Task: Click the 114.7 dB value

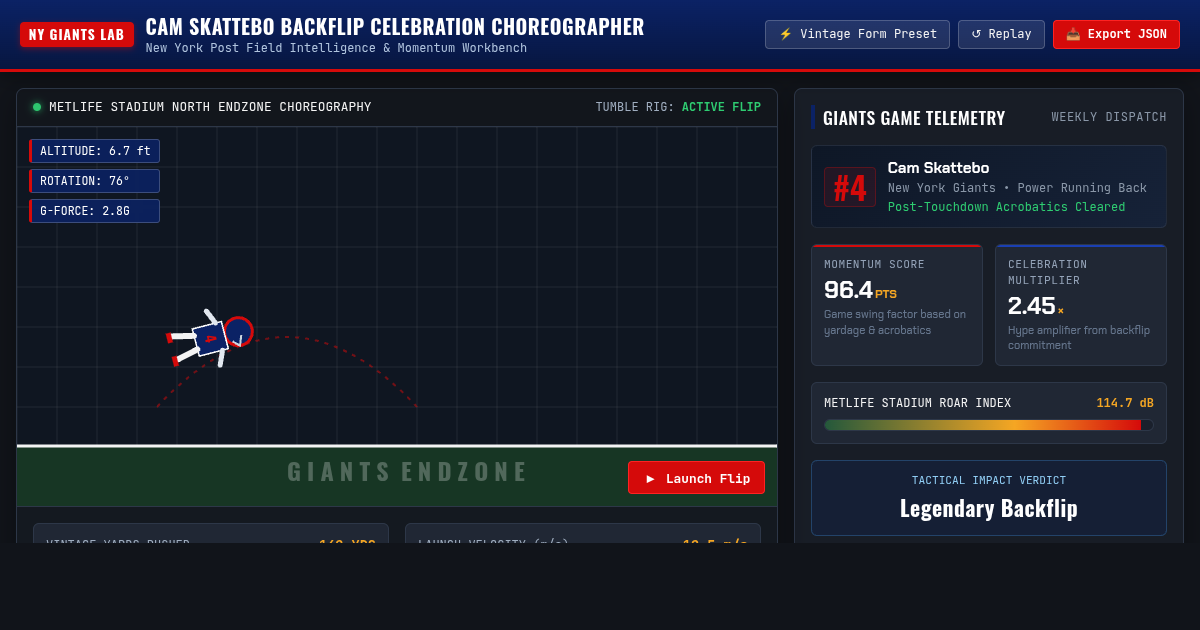Action: click(1125, 403)
